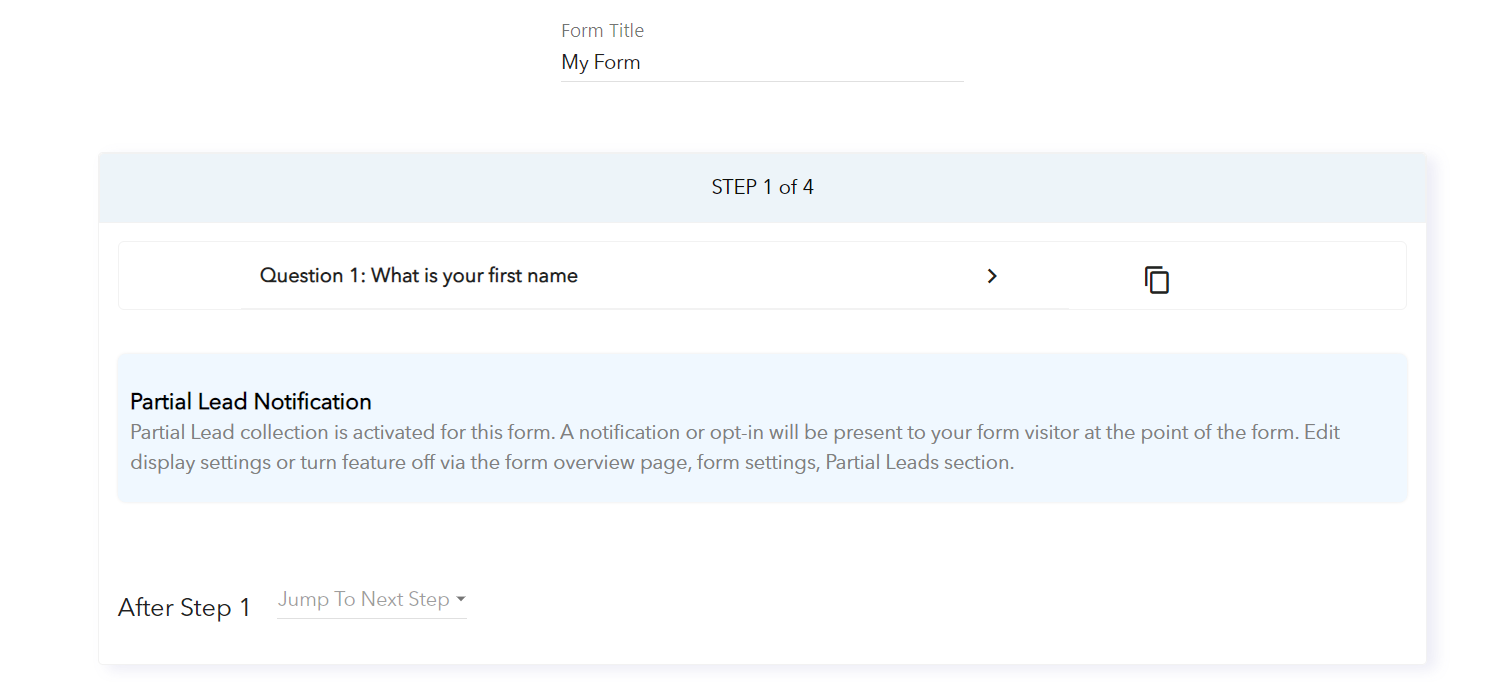Select the 'Partial Lead Notification' heading
Viewport: 1502px width, 682px height.
(x=251, y=401)
